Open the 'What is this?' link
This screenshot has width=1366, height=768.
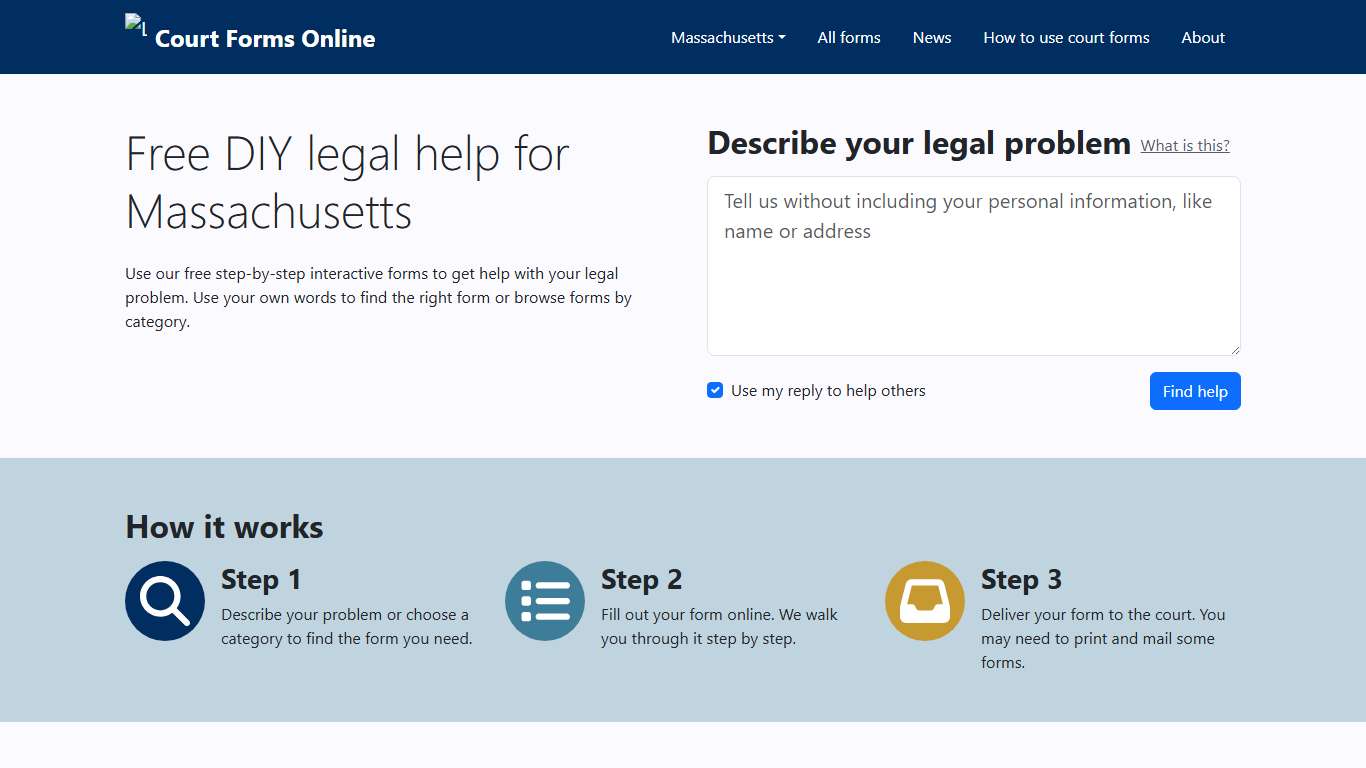[x=1185, y=145]
